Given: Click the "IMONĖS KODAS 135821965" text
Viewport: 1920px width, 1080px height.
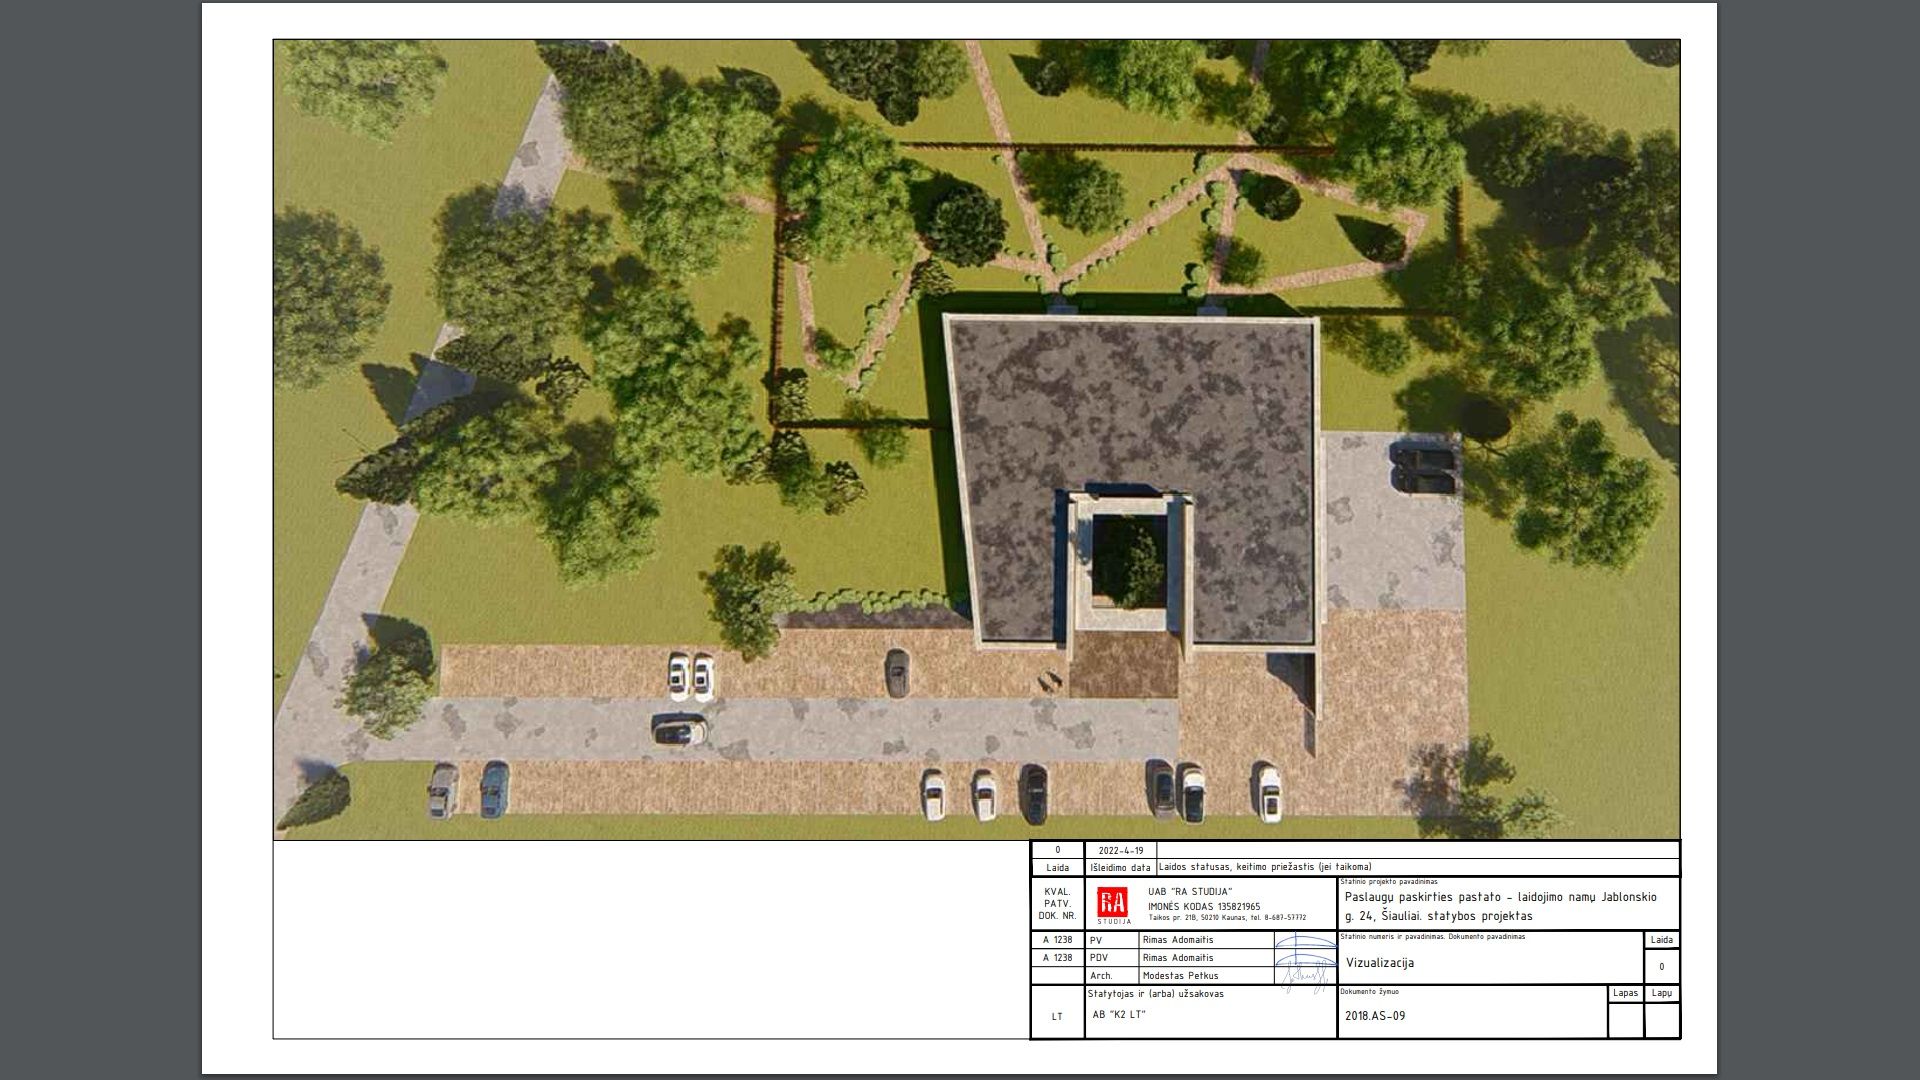Looking at the screenshot, I should click(x=1204, y=907).
